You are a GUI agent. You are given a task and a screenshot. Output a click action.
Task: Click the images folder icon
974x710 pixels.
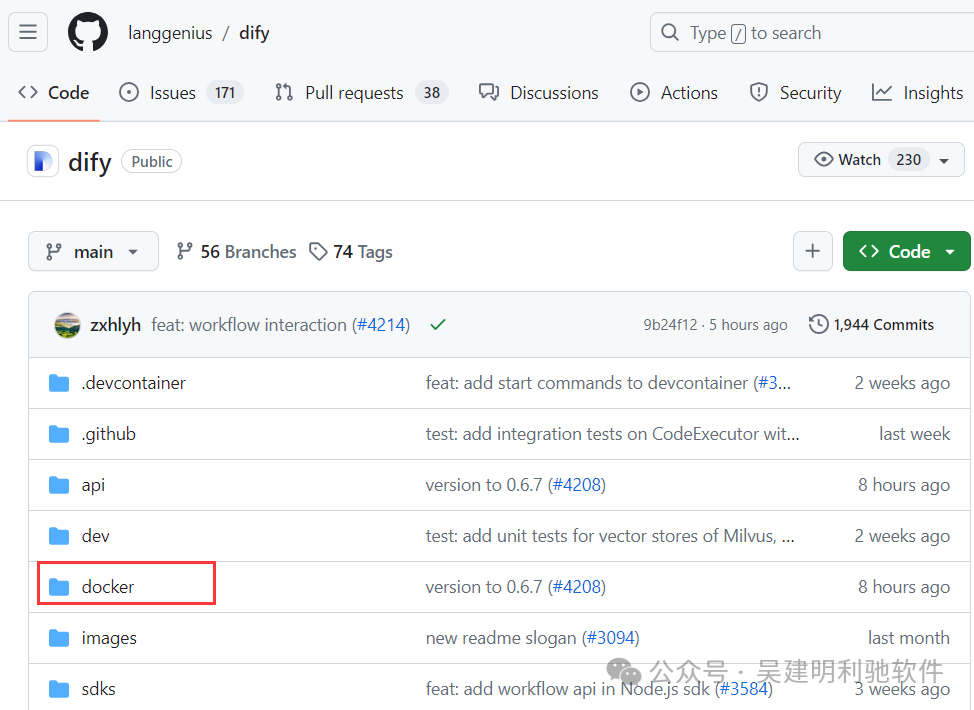pos(59,637)
